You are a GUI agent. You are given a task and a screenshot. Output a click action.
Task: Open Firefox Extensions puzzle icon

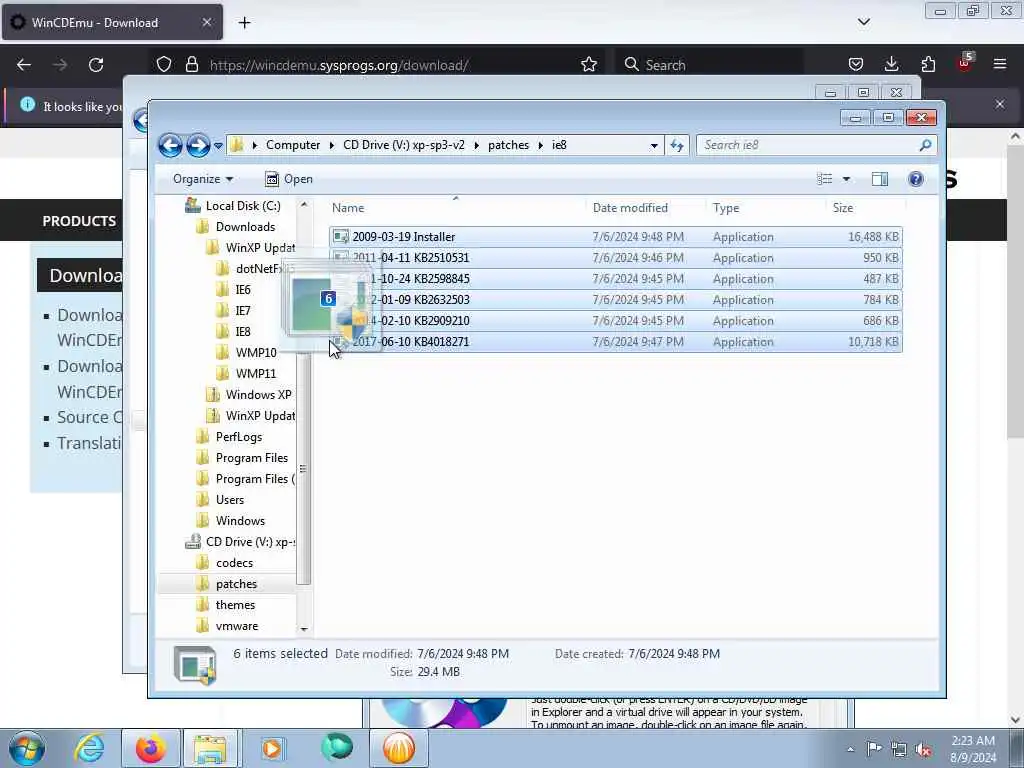(928, 64)
